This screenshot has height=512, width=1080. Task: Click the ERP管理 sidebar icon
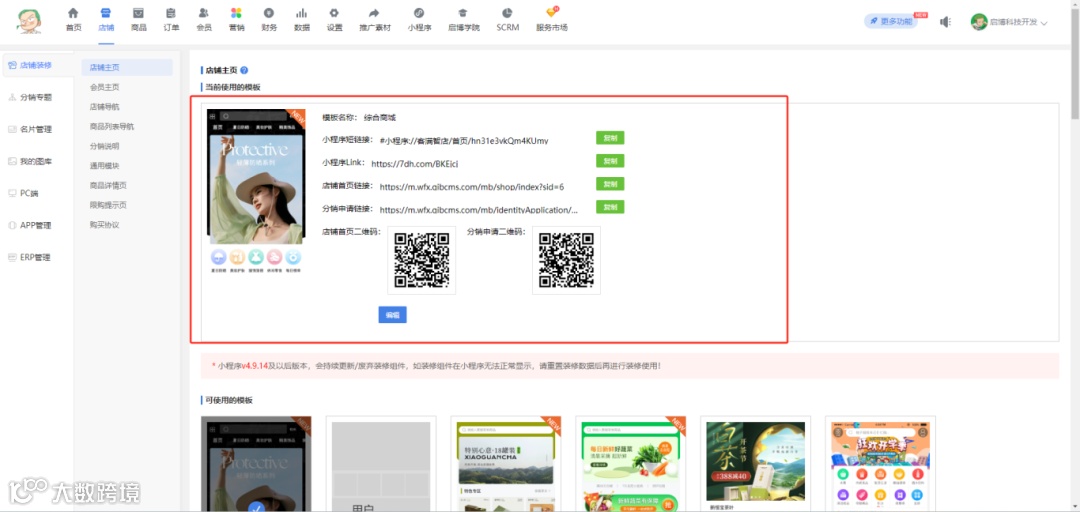coord(12,257)
